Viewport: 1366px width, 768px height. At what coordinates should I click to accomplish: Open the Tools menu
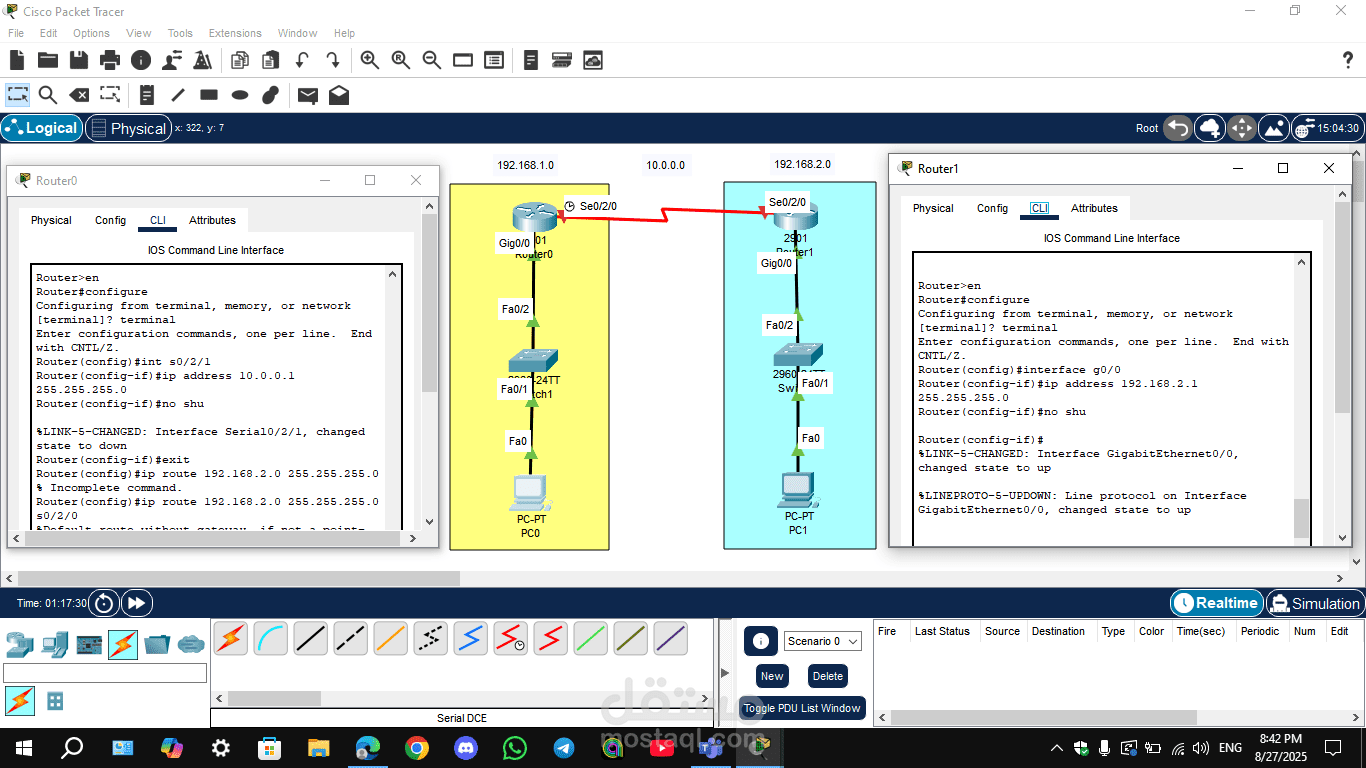[180, 33]
